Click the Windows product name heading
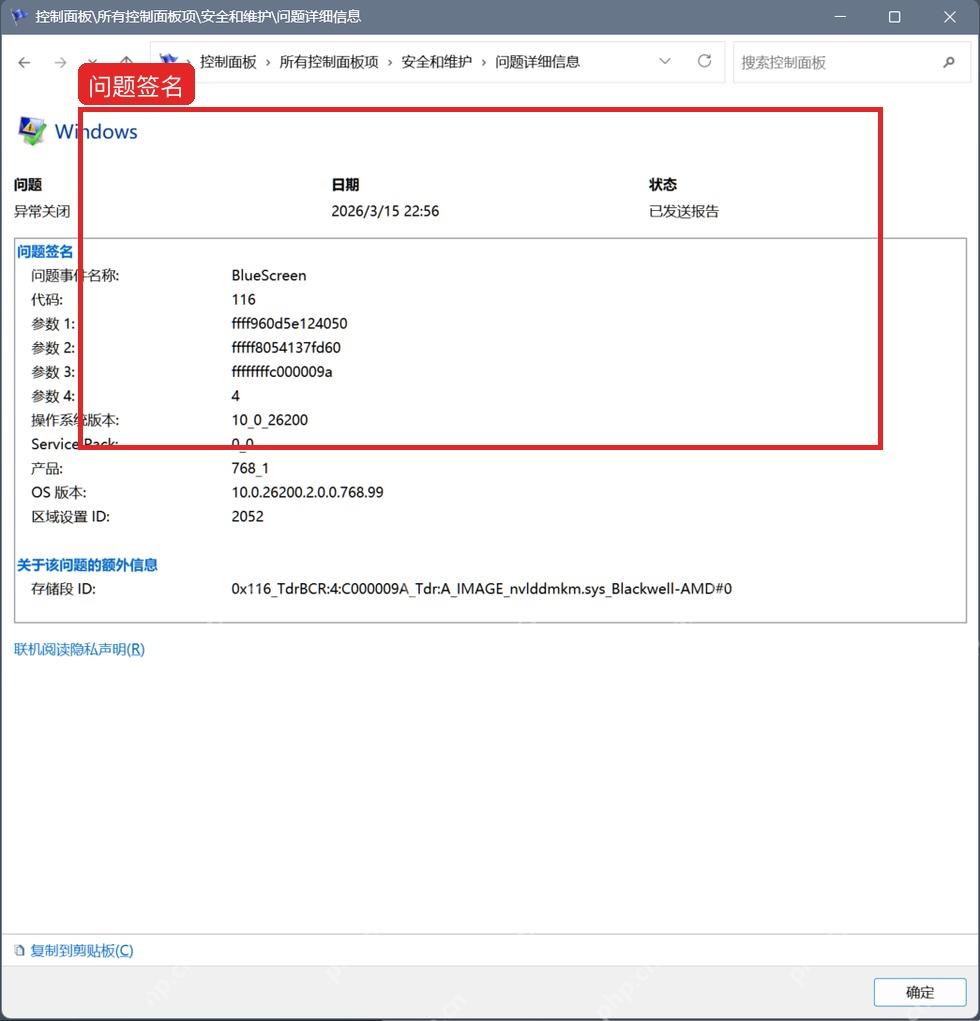This screenshot has height=1021, width=980. click(96, 132)
